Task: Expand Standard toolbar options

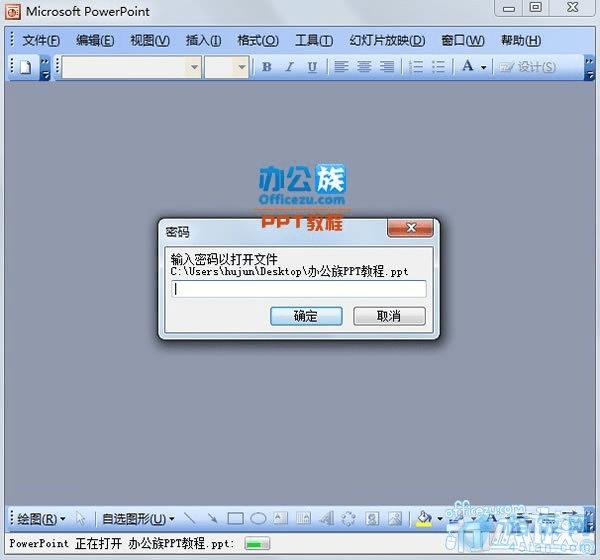Action: pos(45,68)
